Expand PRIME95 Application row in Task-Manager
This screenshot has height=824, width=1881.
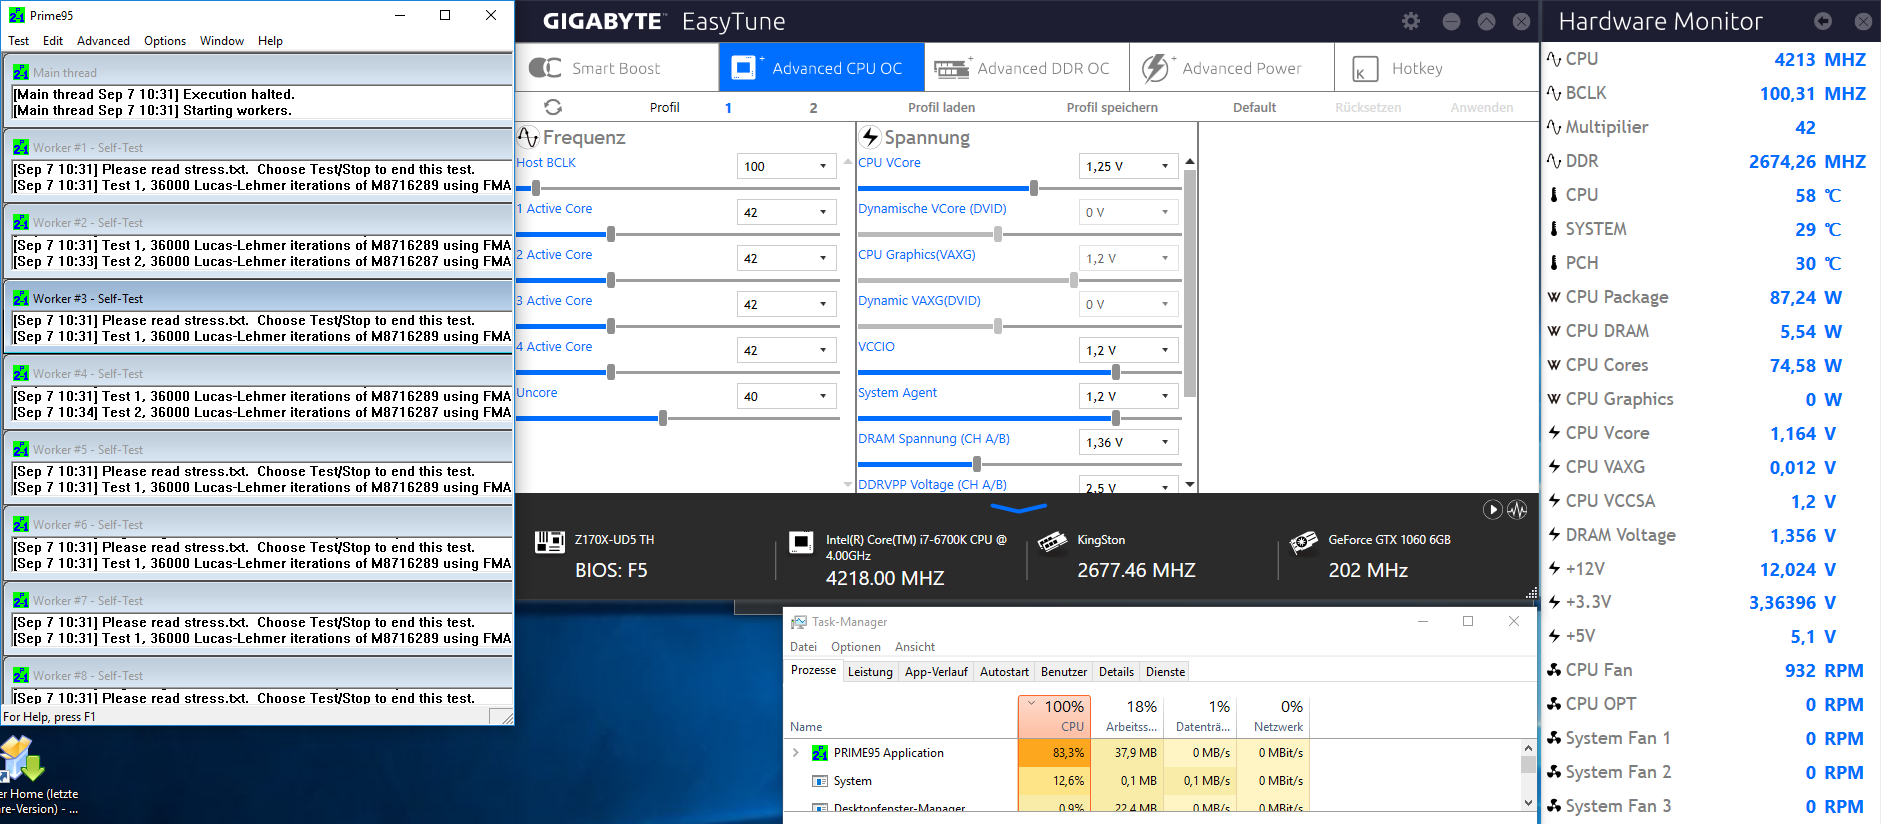click(x=796, y=753)
